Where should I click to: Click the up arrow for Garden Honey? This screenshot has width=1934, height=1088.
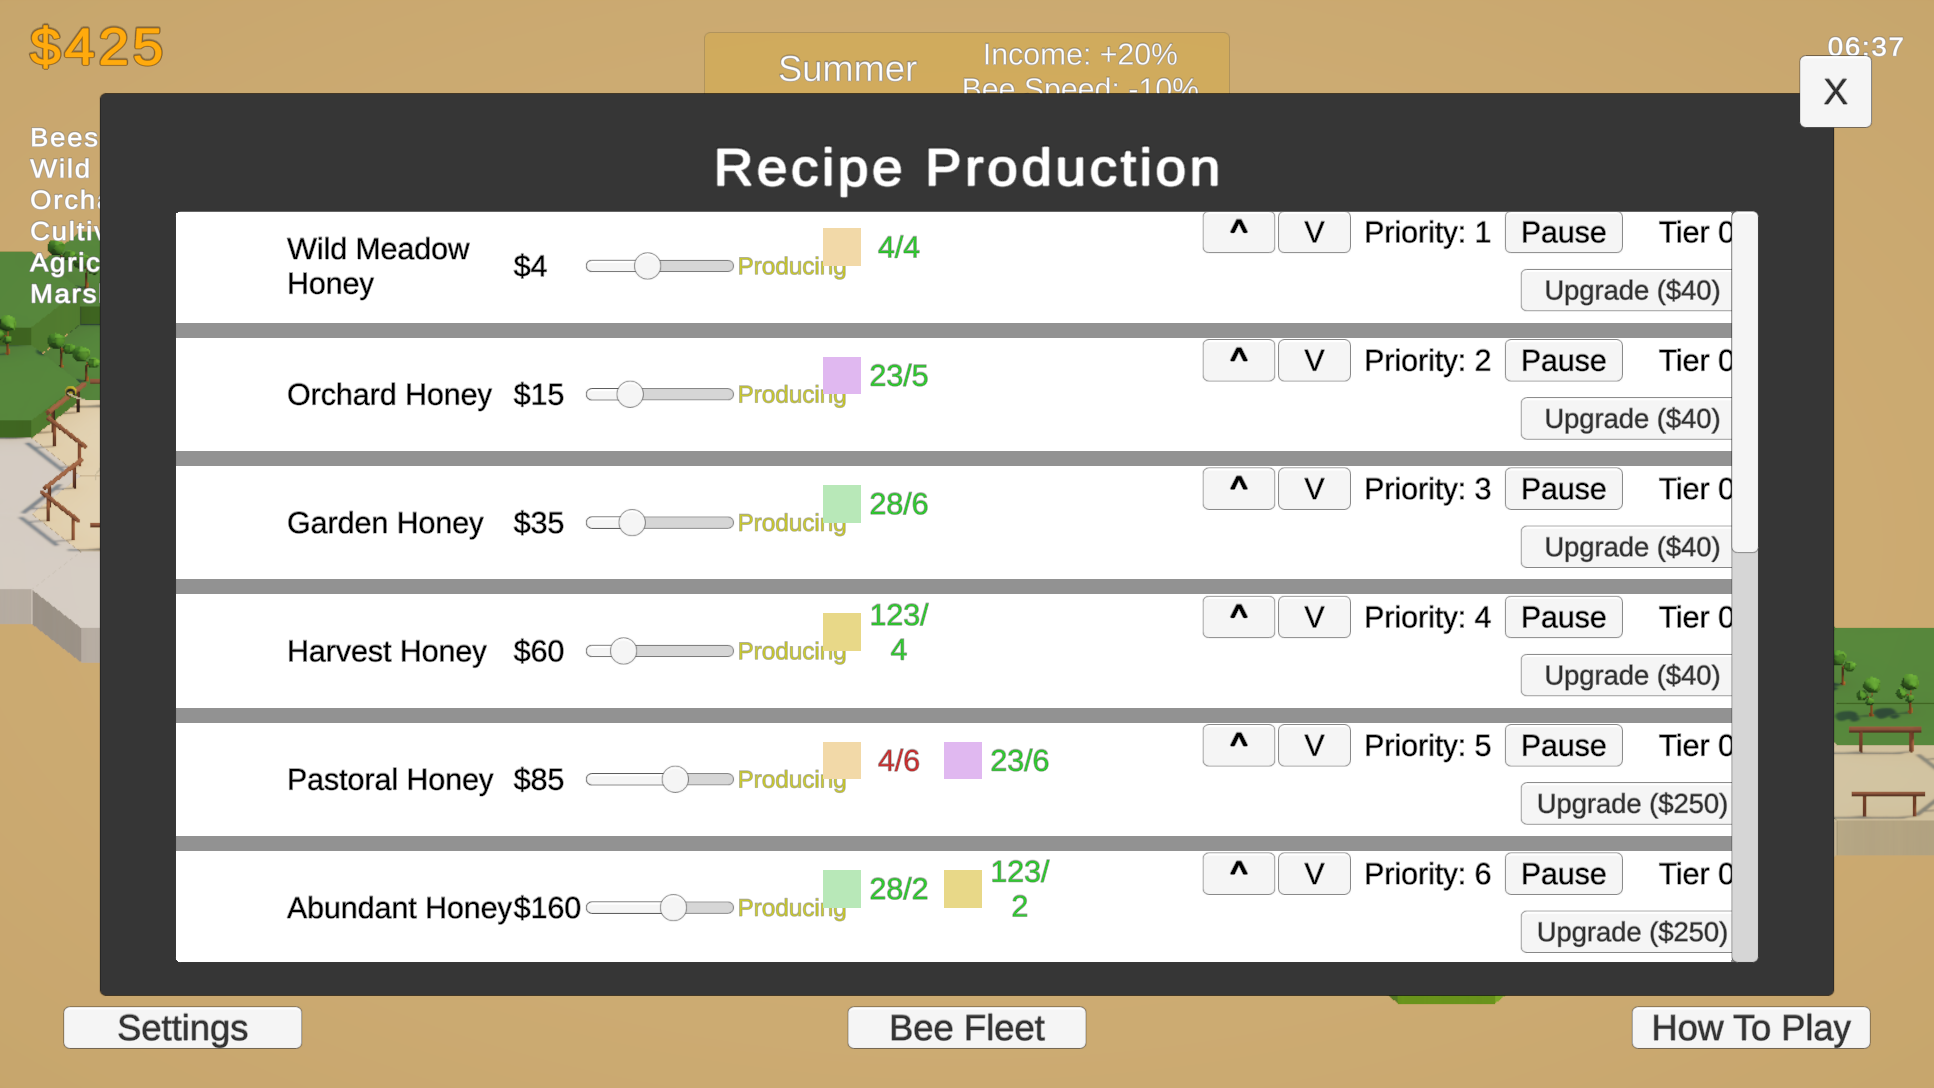[1238, 488]
